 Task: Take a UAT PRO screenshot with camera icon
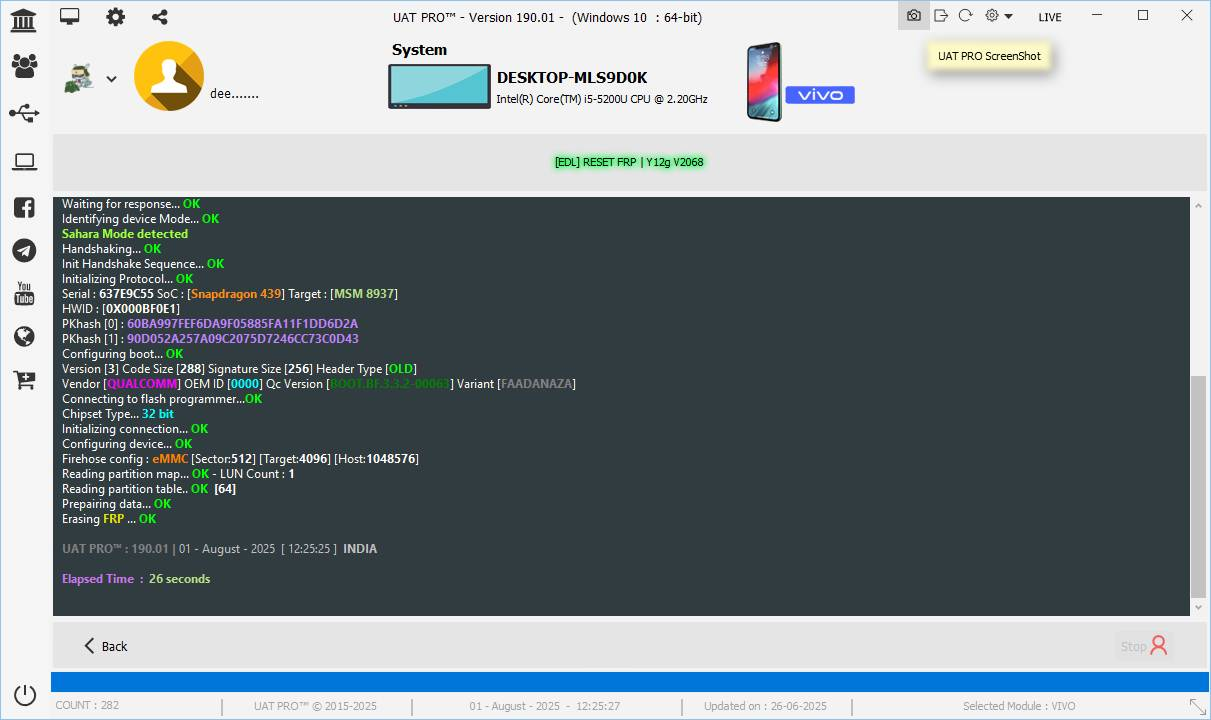point(913,16)
